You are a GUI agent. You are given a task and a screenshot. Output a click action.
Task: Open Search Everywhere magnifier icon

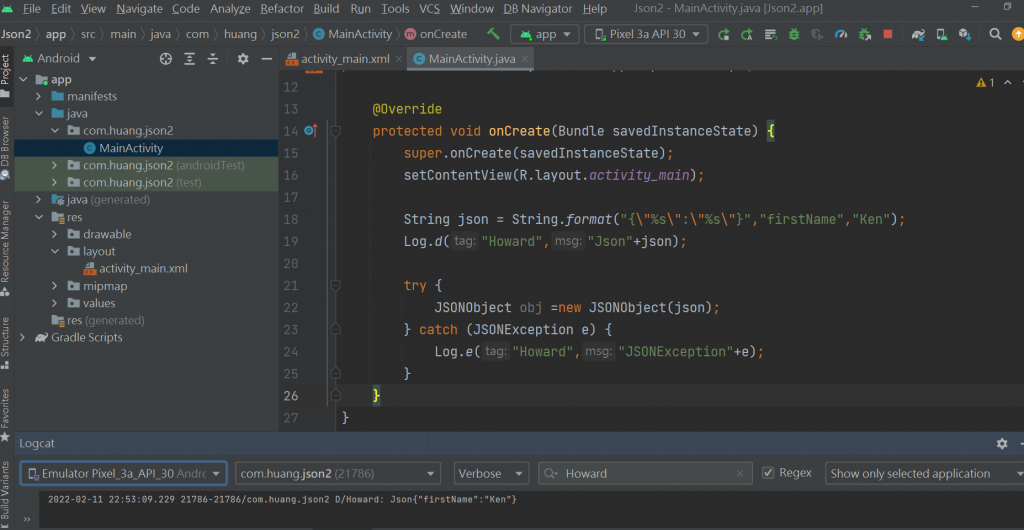(995, 34)
